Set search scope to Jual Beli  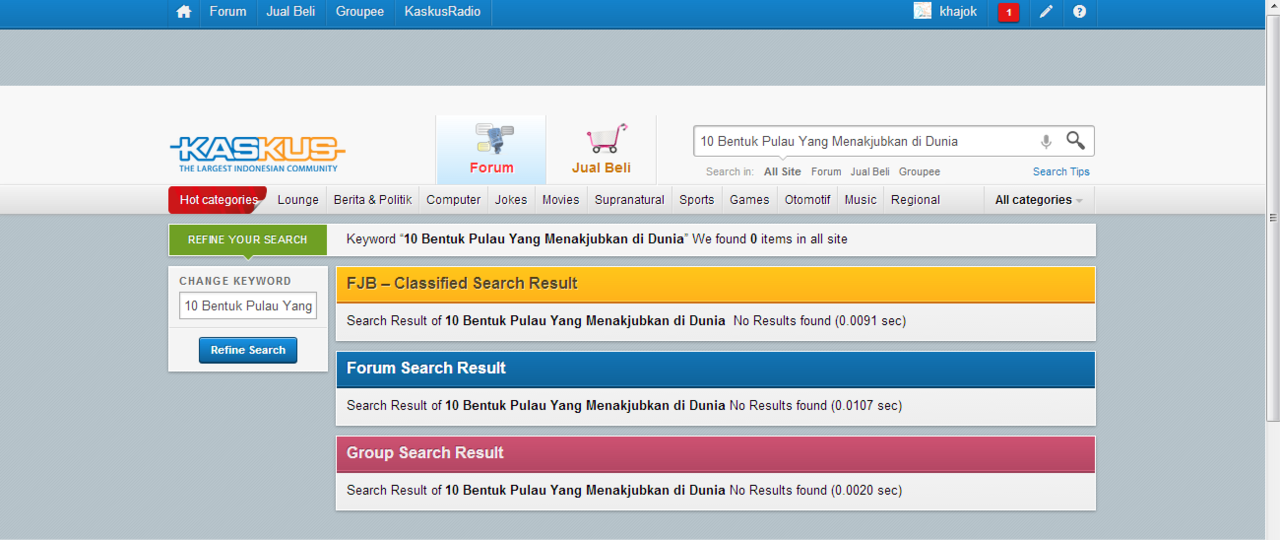click(870, 172)
